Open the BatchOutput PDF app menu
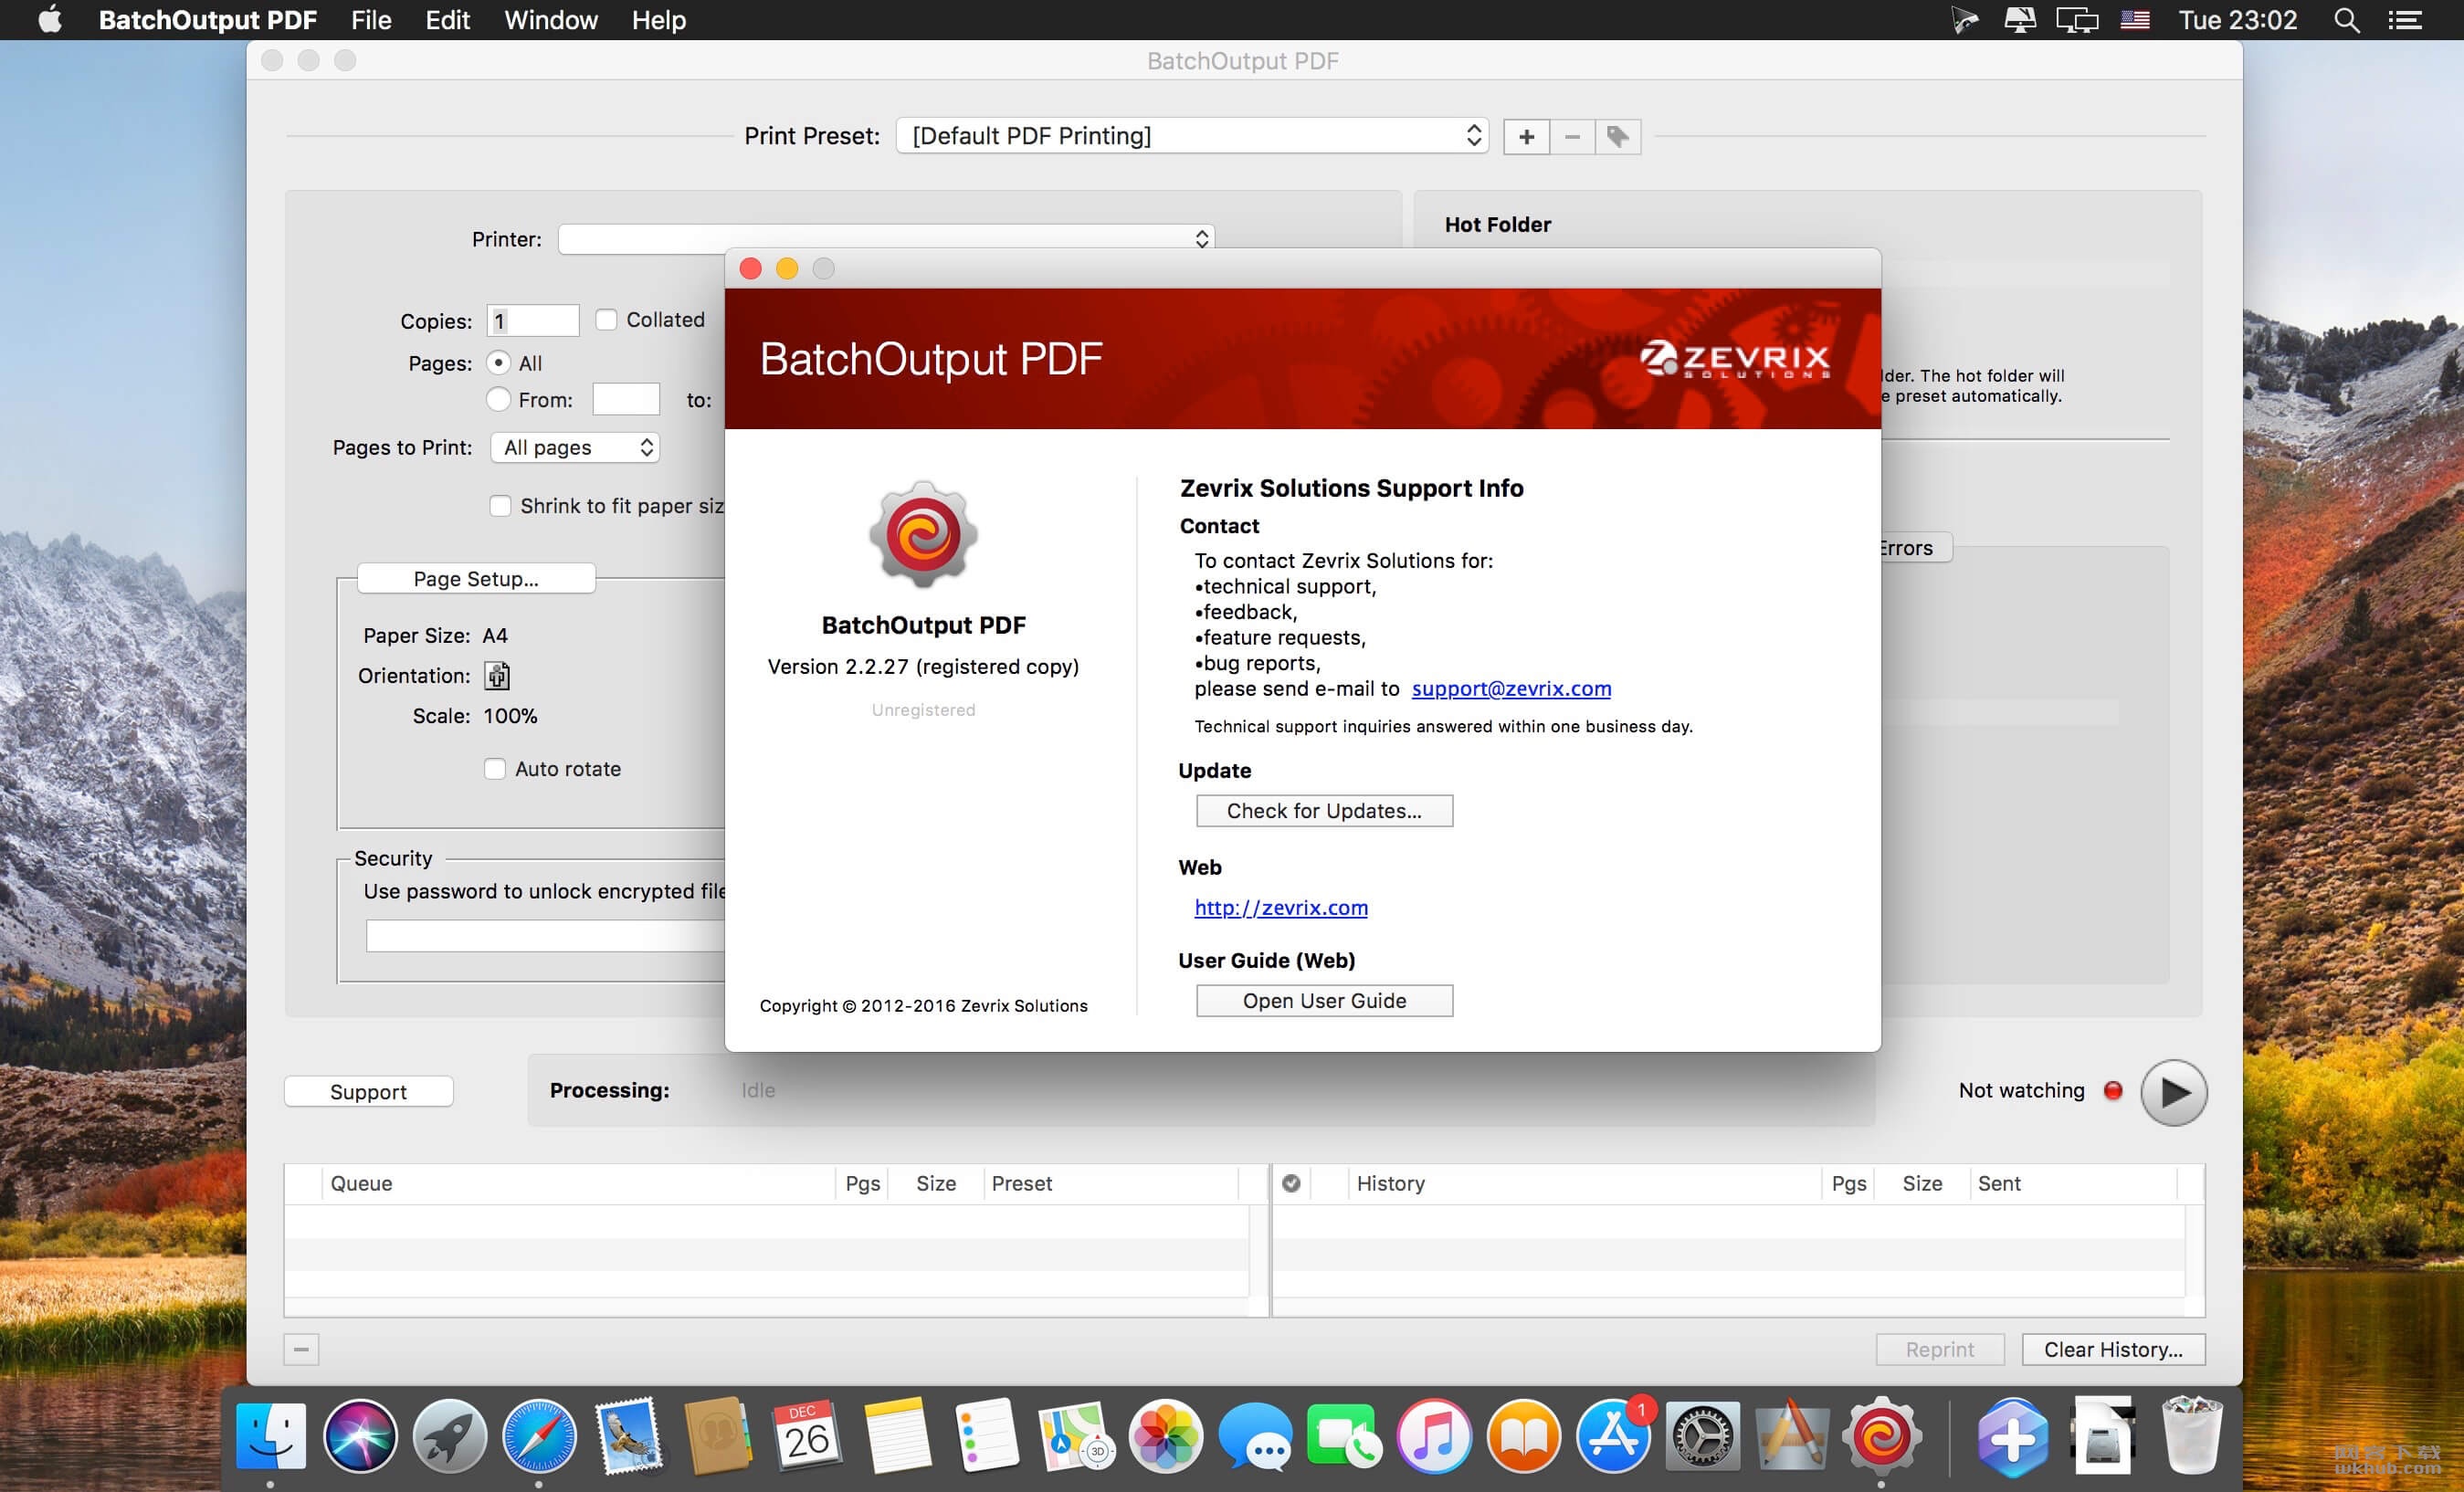The image size is (2464, 1492). (207, 20)
